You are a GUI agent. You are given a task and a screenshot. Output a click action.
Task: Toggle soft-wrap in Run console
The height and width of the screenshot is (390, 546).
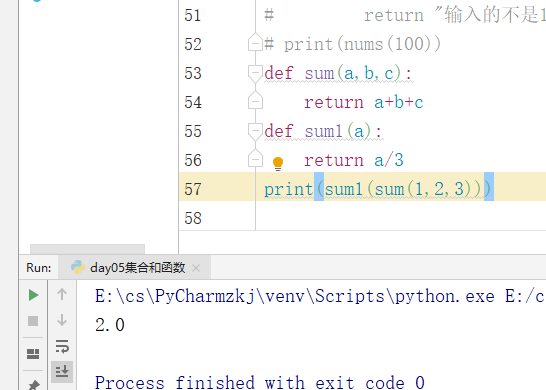pos(62,346)
